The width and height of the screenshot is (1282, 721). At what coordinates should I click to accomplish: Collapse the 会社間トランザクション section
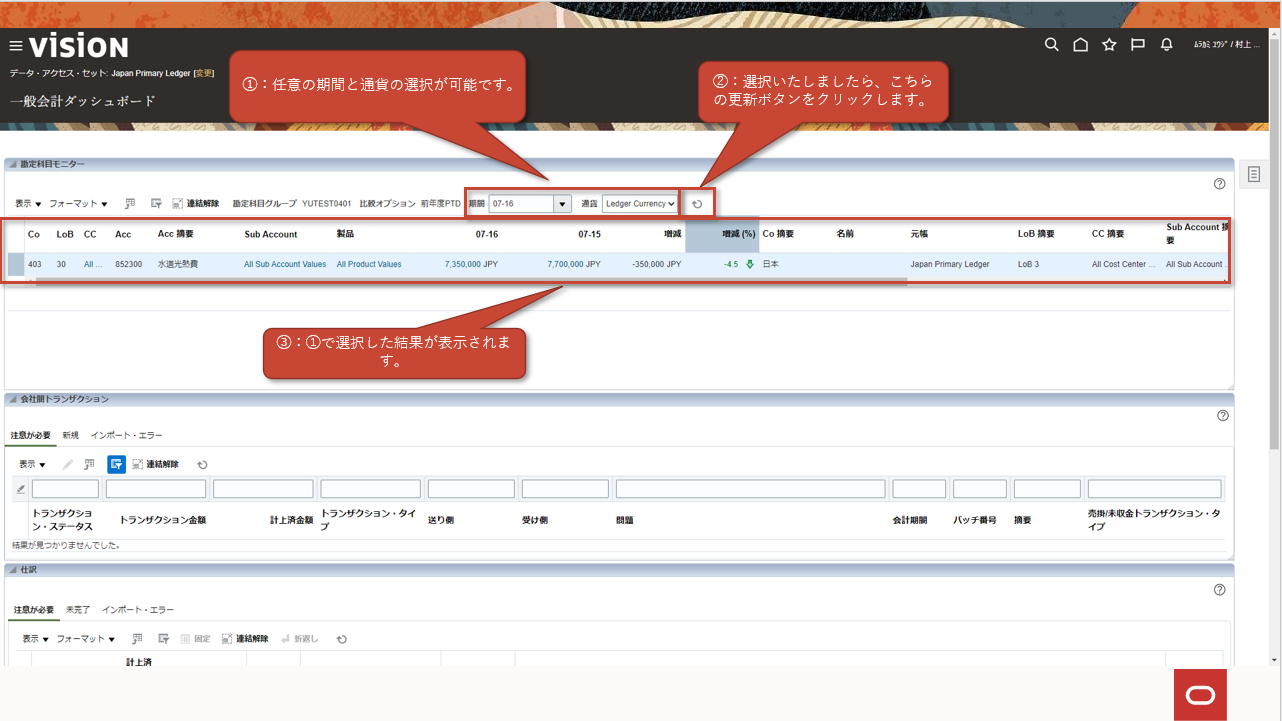[x=13, y=399]
